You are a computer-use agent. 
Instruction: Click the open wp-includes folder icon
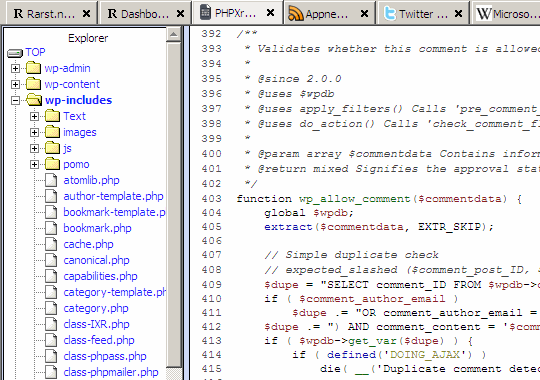tap(34, 100)
